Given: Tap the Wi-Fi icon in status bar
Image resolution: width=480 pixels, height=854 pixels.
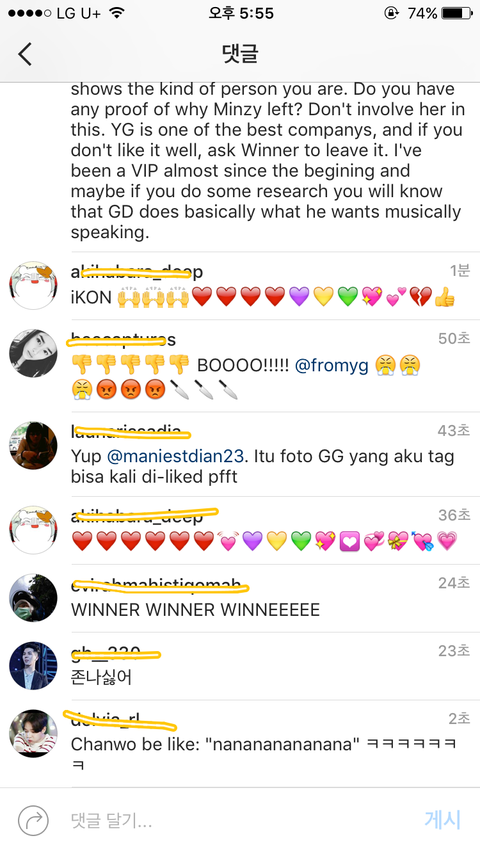Looking at the screenshot, I should click(x=116, y=13).
